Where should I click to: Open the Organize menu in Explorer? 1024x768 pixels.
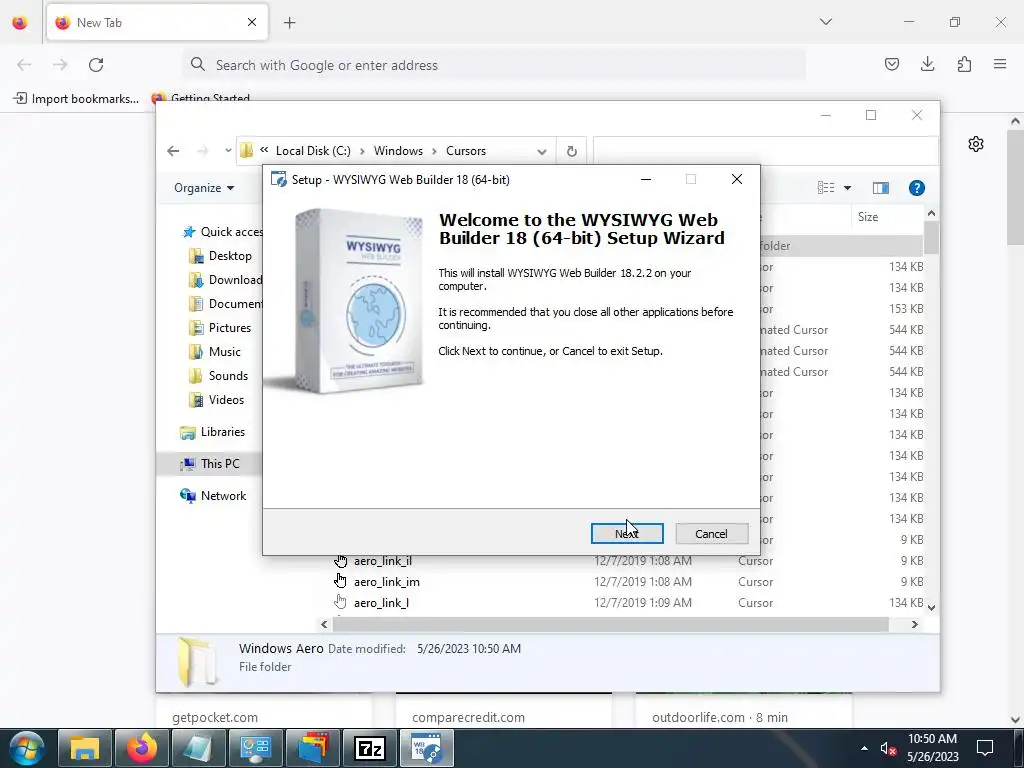click(x=204, y=188)
